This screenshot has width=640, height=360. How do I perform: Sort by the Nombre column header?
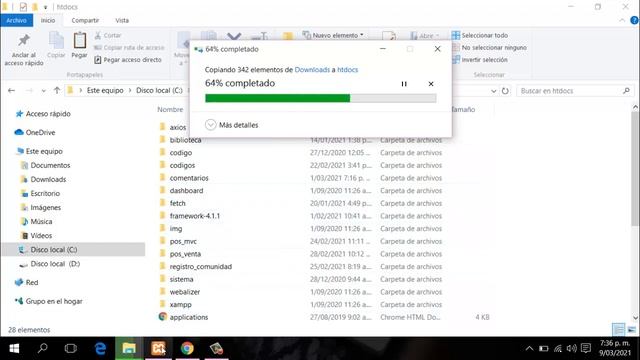click(x=170, y=109)
